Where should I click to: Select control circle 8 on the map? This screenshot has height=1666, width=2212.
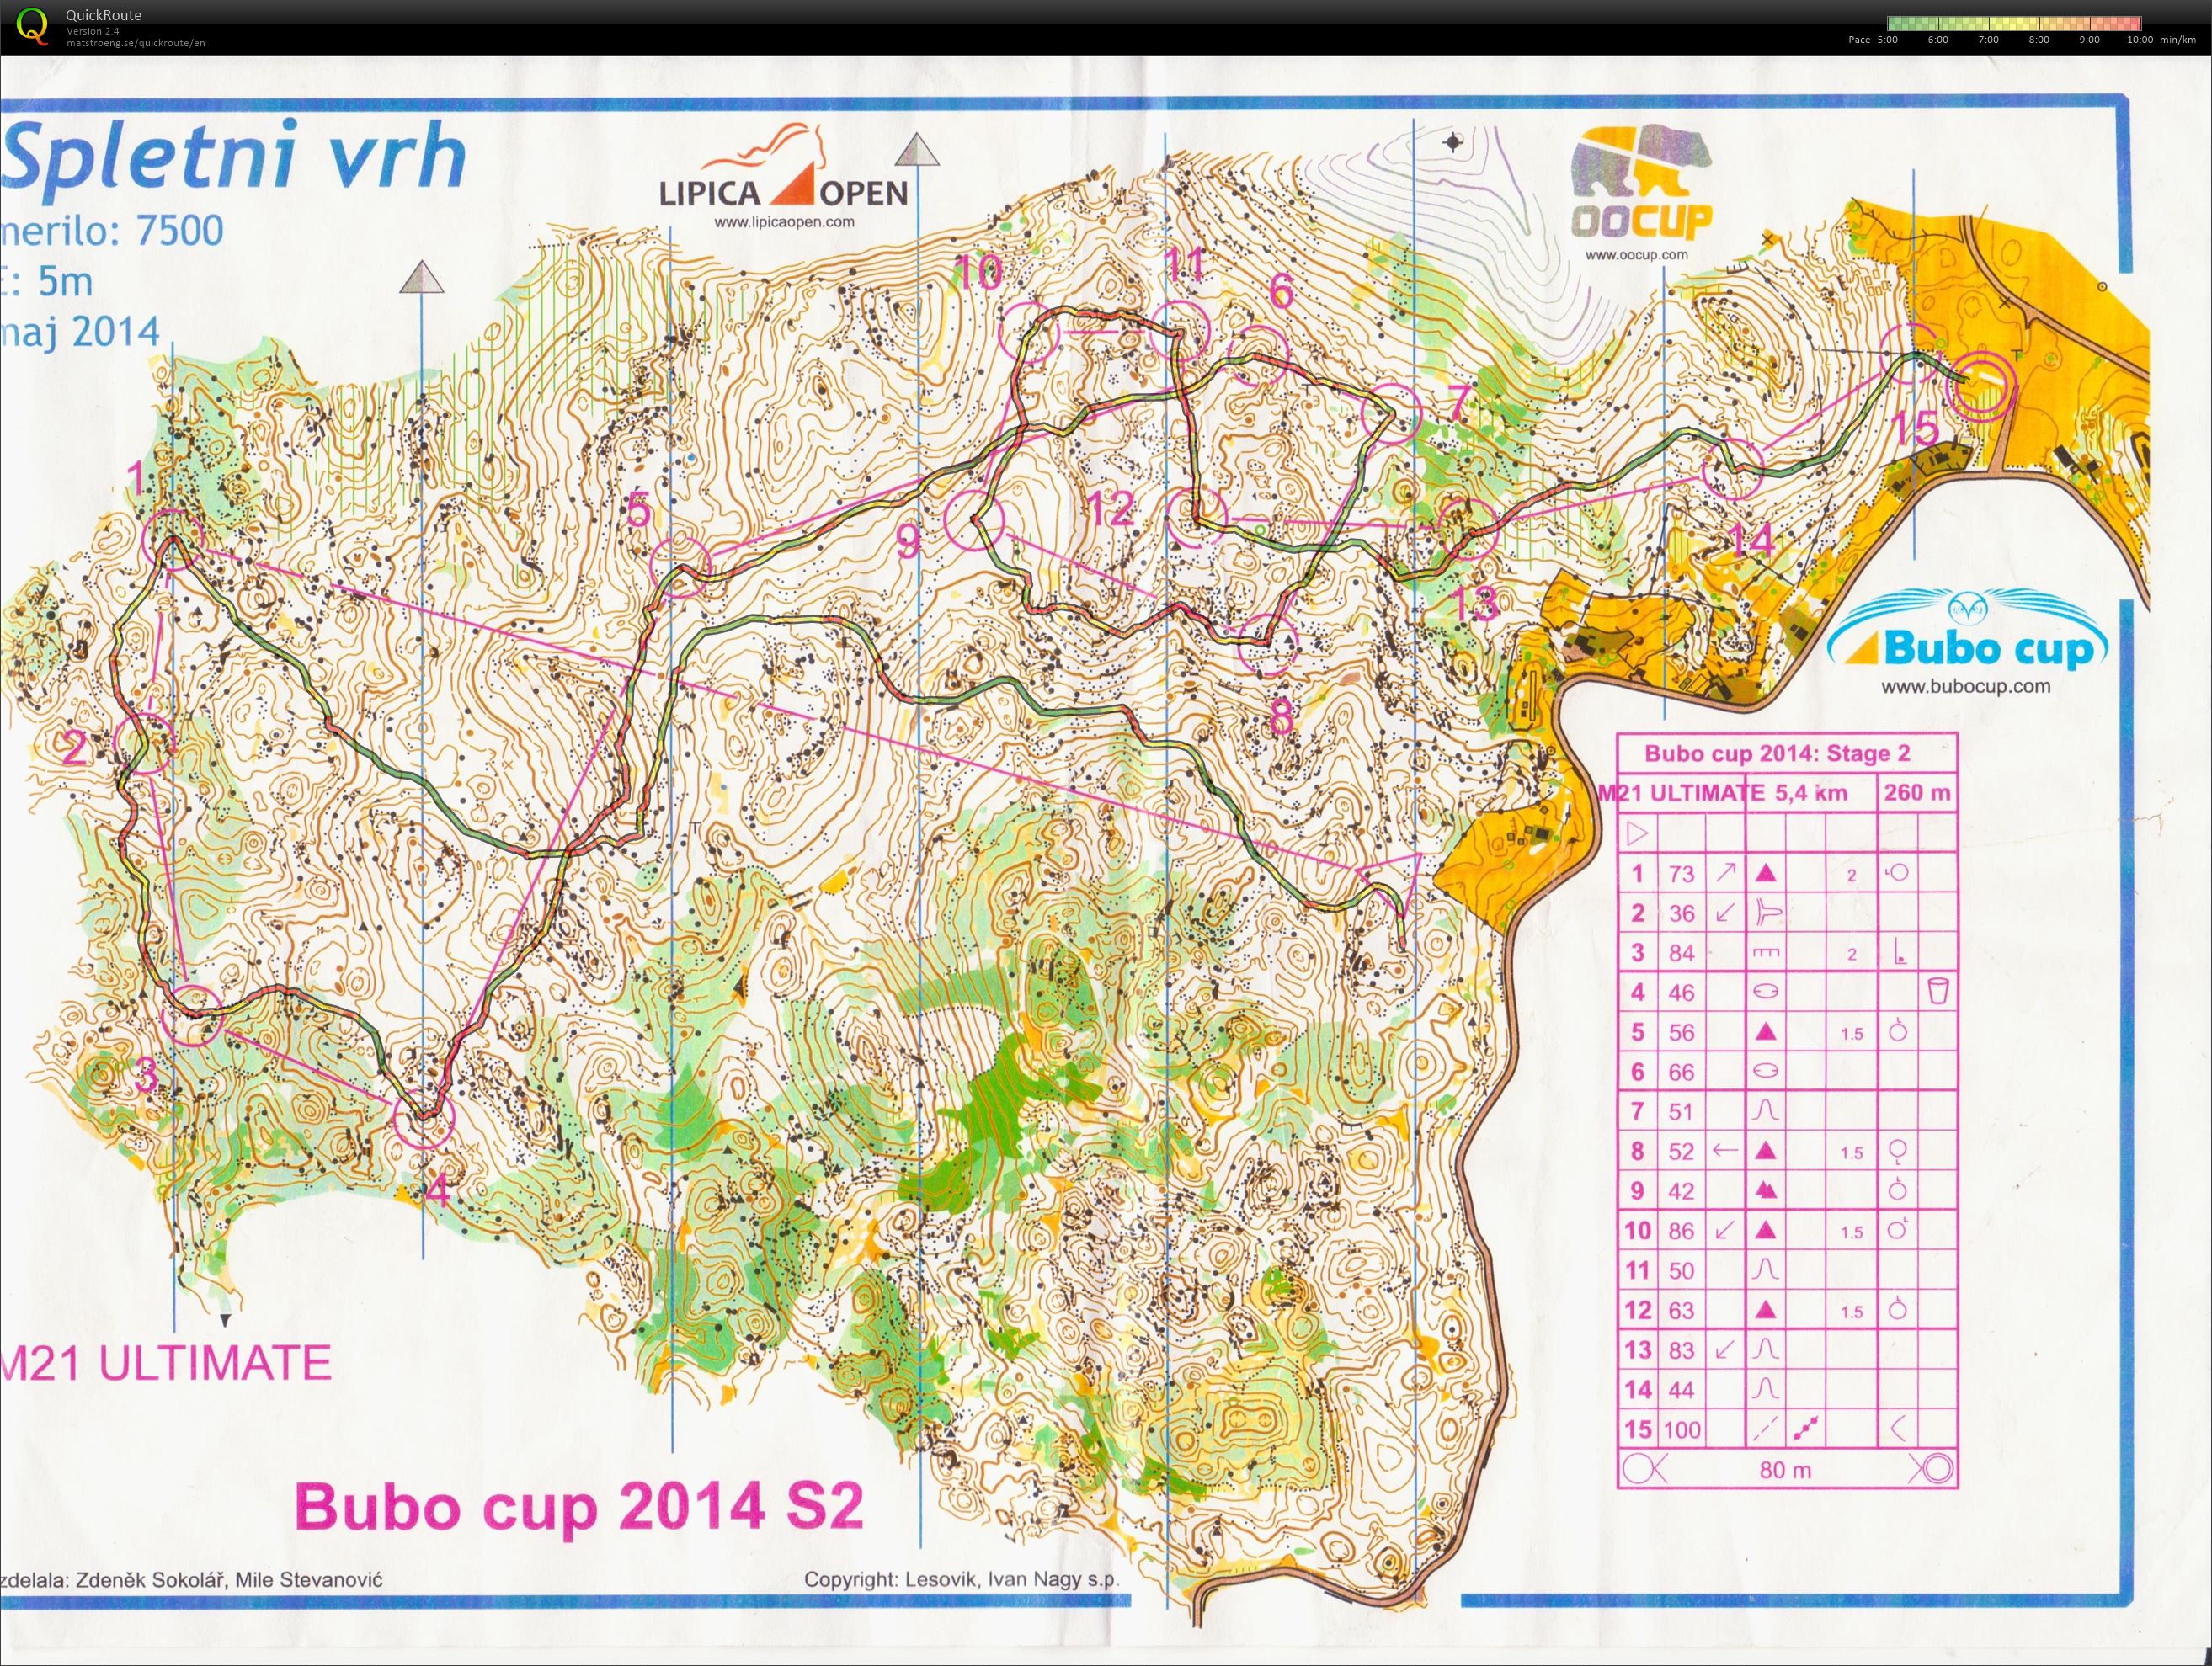pyautogui.click(x=1267, y=644)
